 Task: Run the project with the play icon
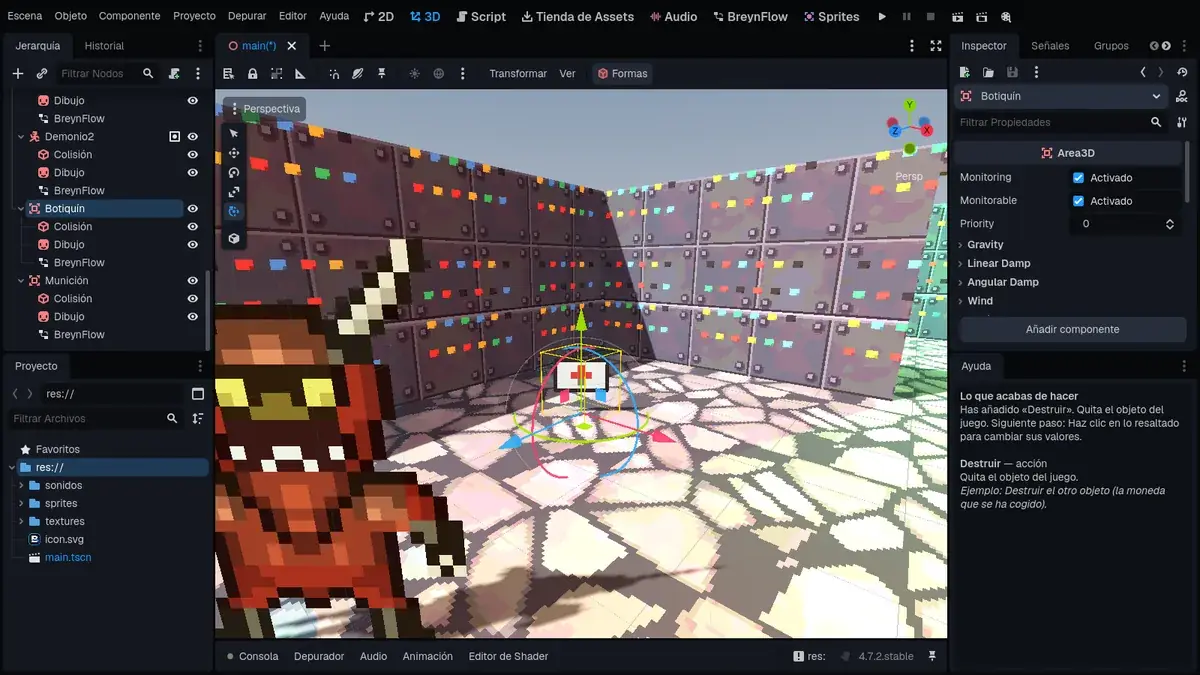(882, 17)
